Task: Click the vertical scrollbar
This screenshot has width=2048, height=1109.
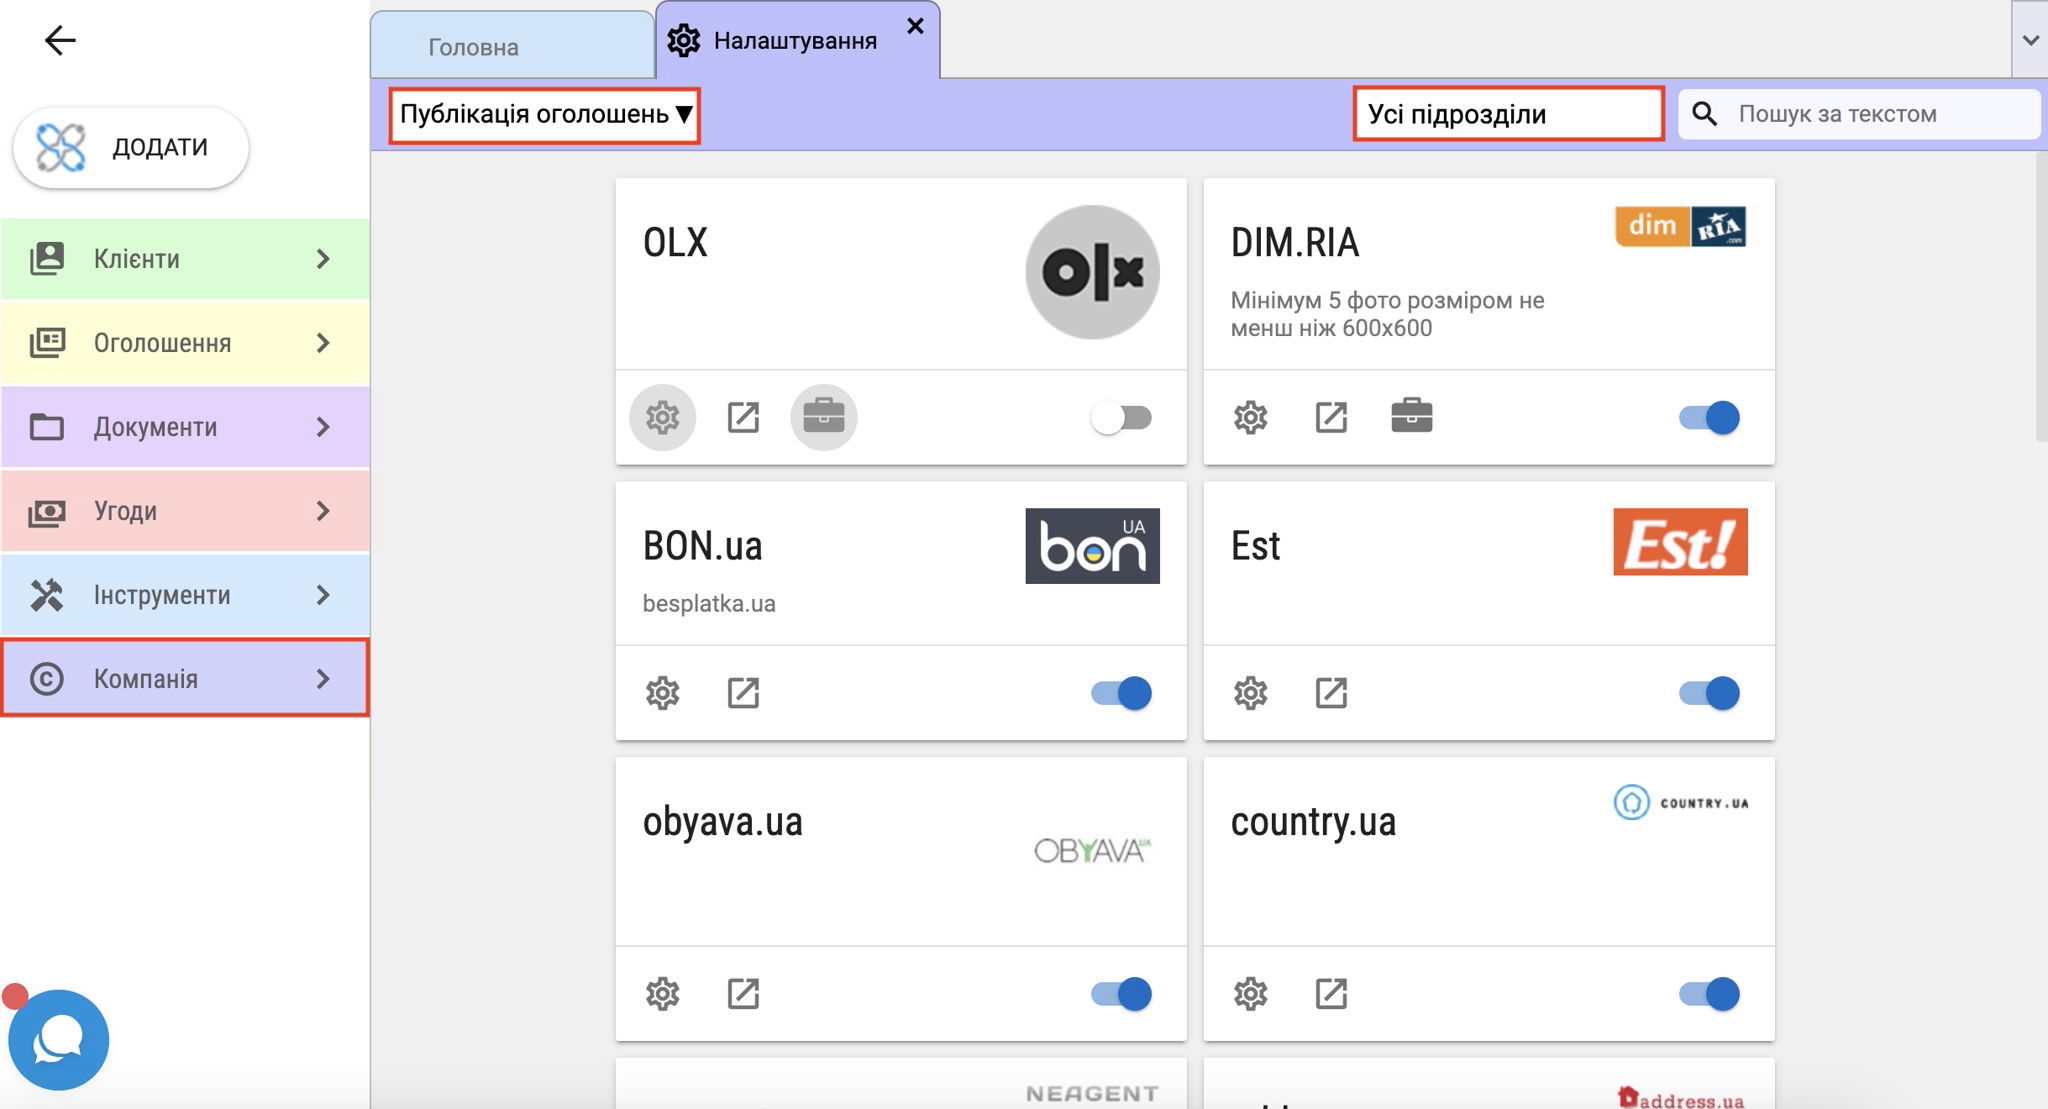Action: [x=2041, y=297]
